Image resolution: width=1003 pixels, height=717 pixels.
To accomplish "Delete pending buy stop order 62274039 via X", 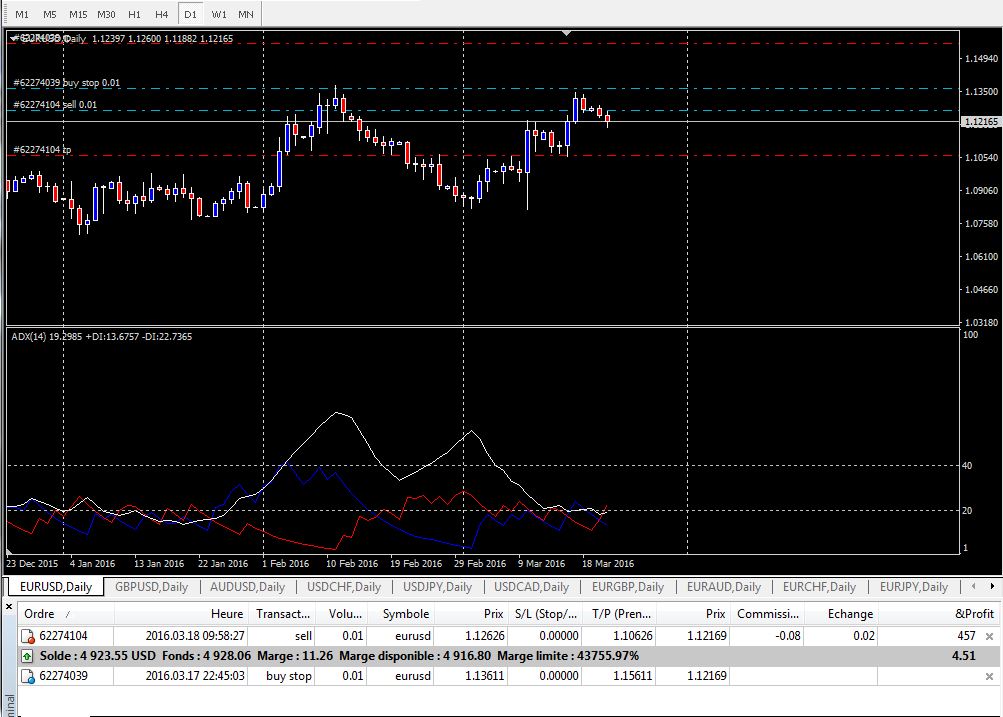I will (x=989, y=677).
